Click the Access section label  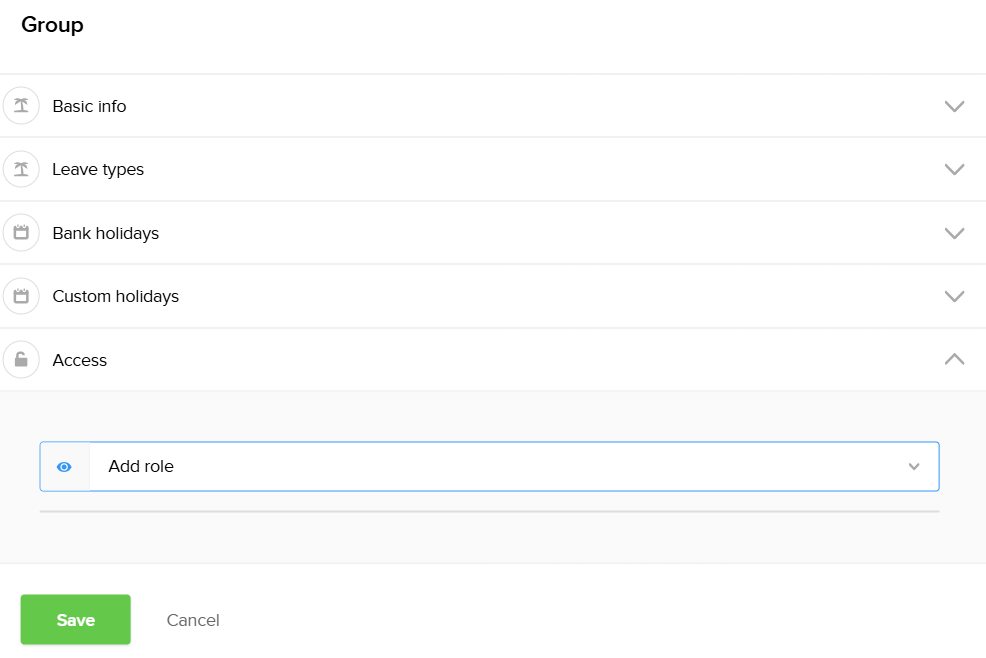click(x=79, y=360)
